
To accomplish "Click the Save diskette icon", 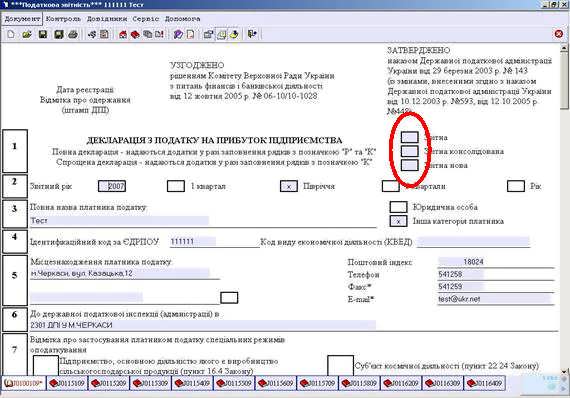I will tap(43, 35).
